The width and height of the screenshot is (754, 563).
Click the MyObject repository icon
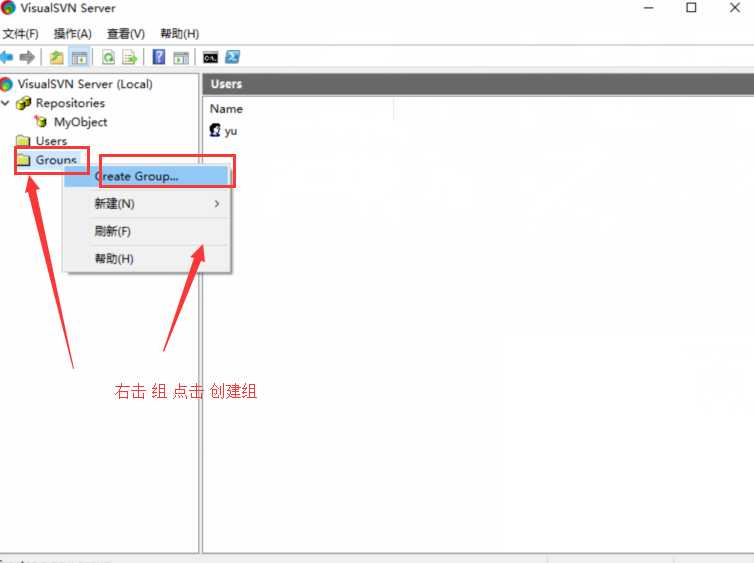tap(41, 122)
